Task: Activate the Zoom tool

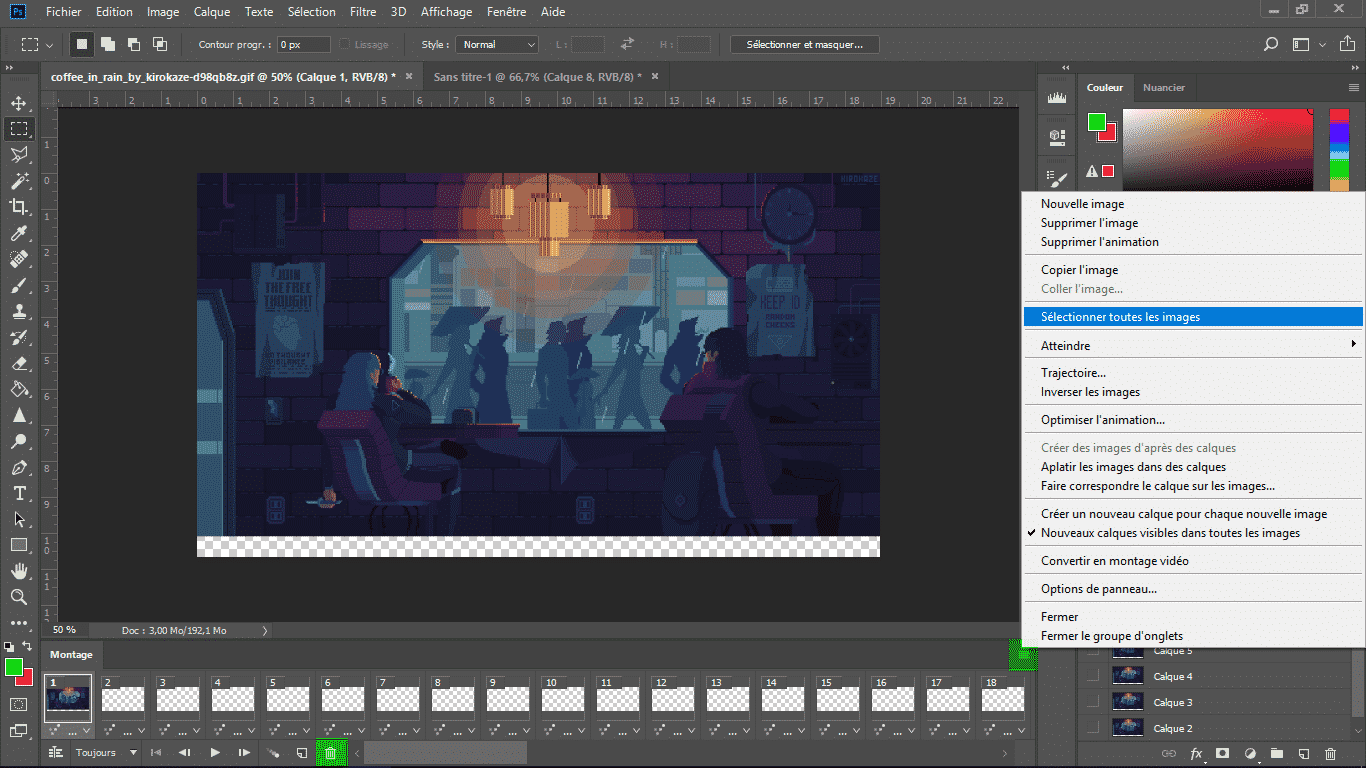Action: pyautogui.click(x=18, y=597)
